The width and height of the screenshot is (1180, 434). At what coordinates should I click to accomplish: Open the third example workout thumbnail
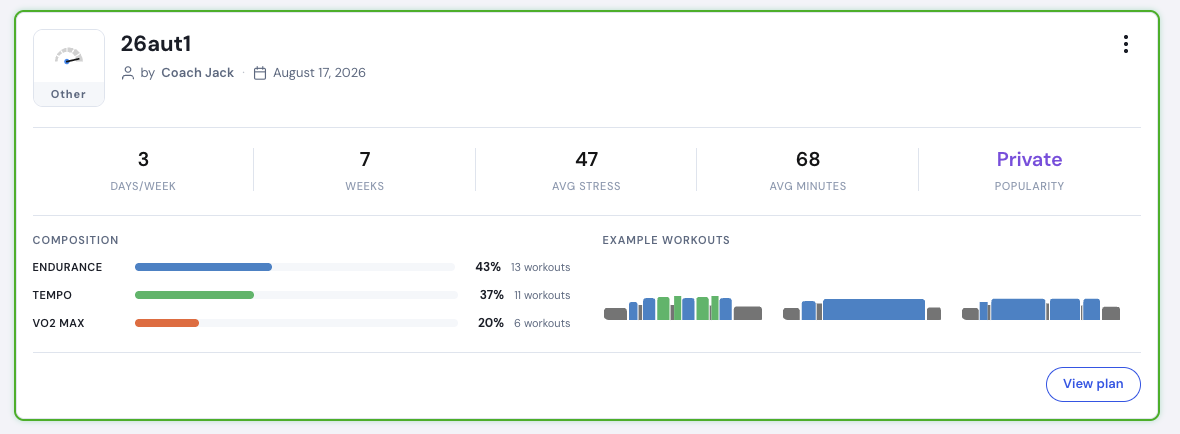coord(1041,309)
